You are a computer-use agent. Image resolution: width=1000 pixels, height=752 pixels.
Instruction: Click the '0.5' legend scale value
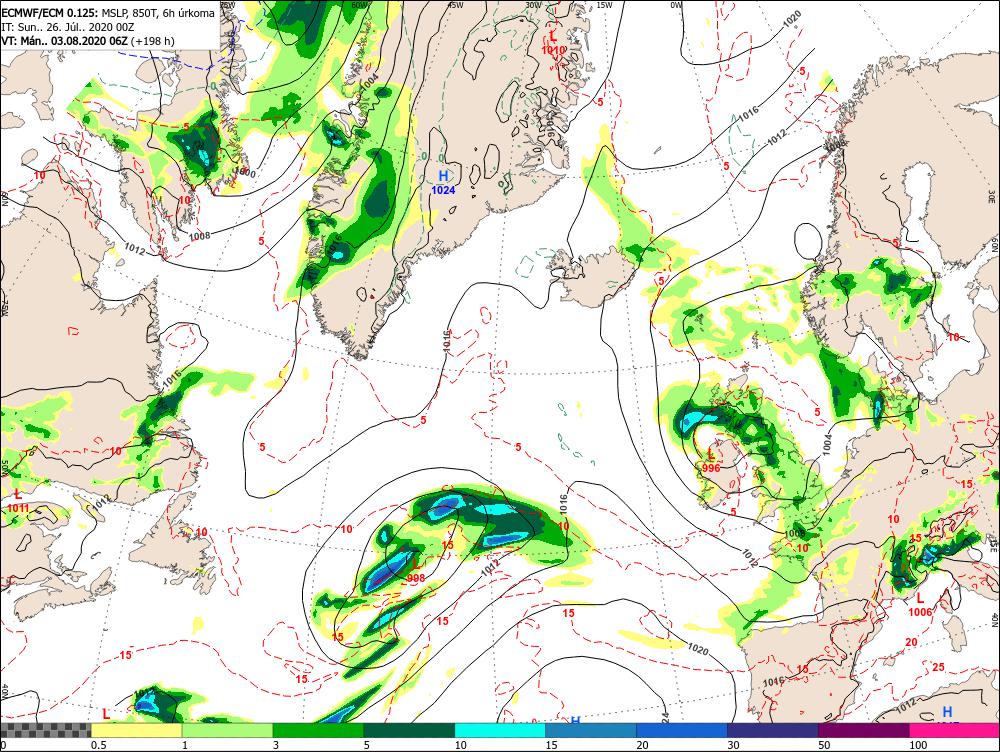tap(98, 745)
